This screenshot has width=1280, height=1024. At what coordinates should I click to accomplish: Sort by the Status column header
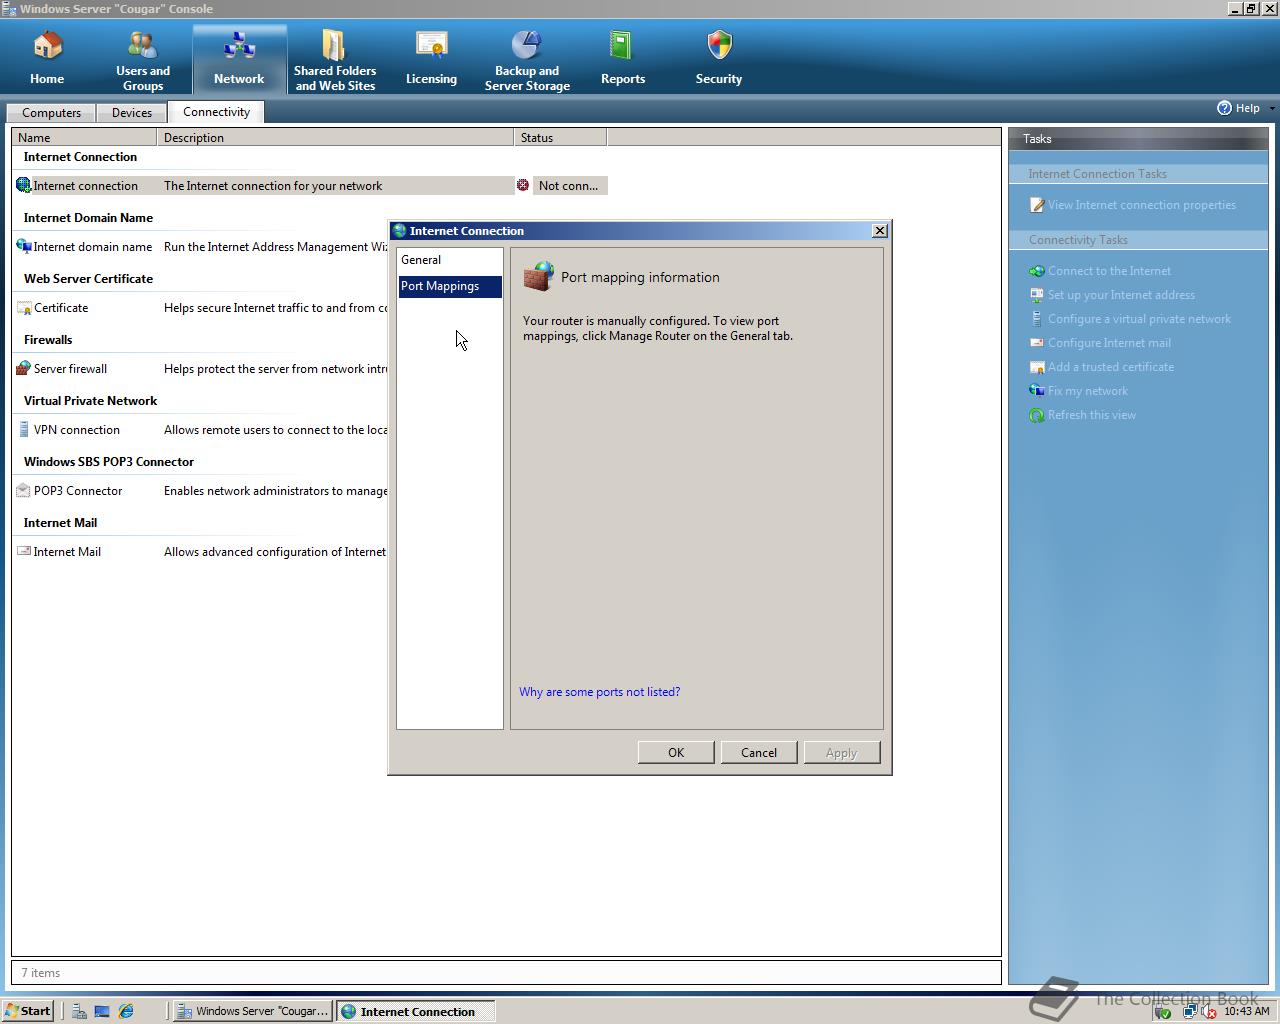[560, 138]
